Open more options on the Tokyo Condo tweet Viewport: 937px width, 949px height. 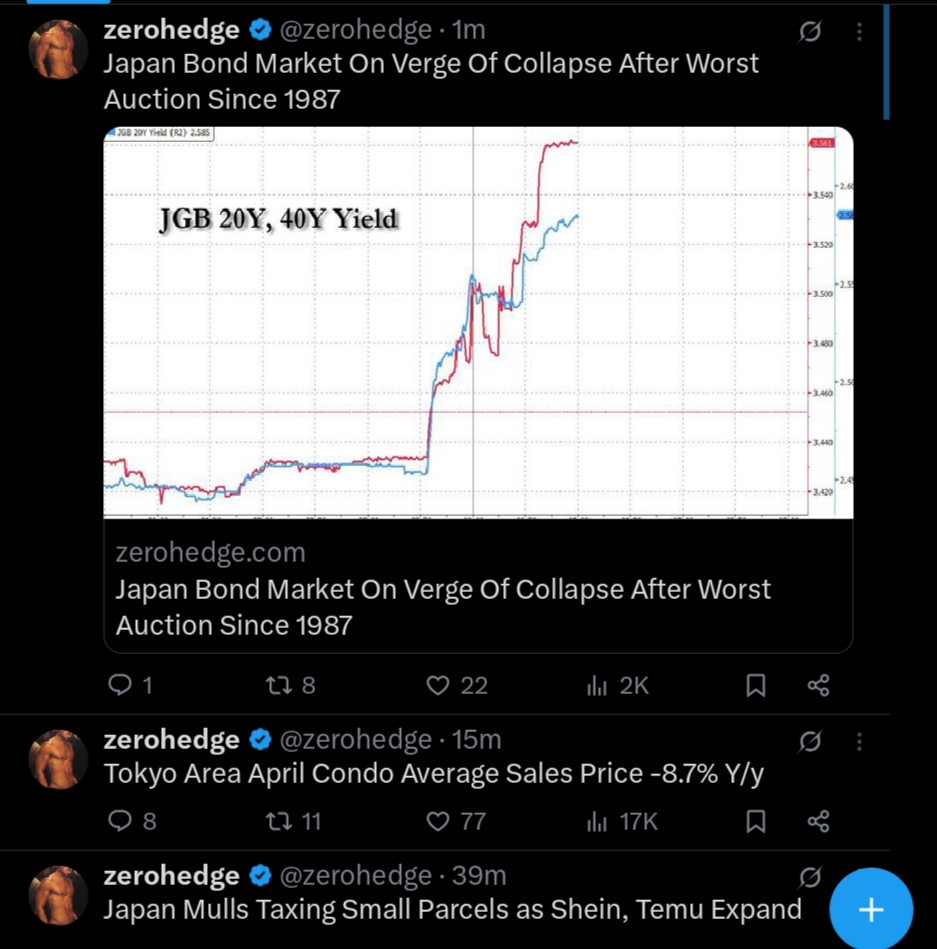pos(859,741)
